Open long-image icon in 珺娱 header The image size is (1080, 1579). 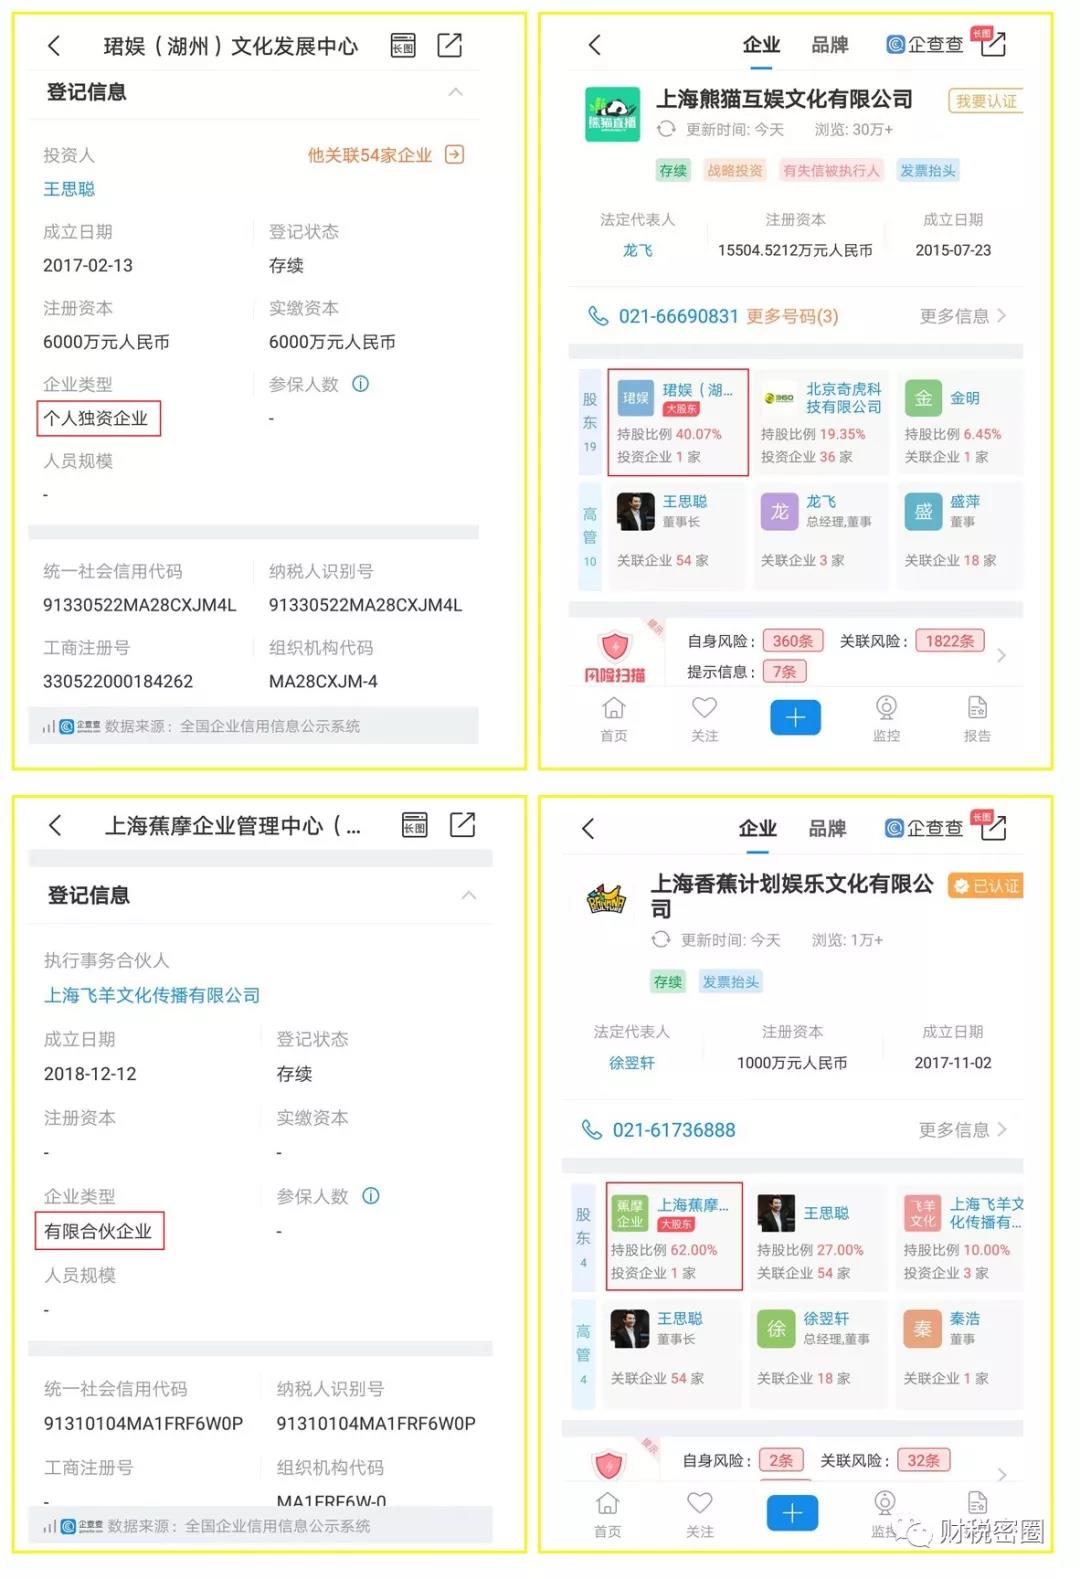[x=403, y=45]
